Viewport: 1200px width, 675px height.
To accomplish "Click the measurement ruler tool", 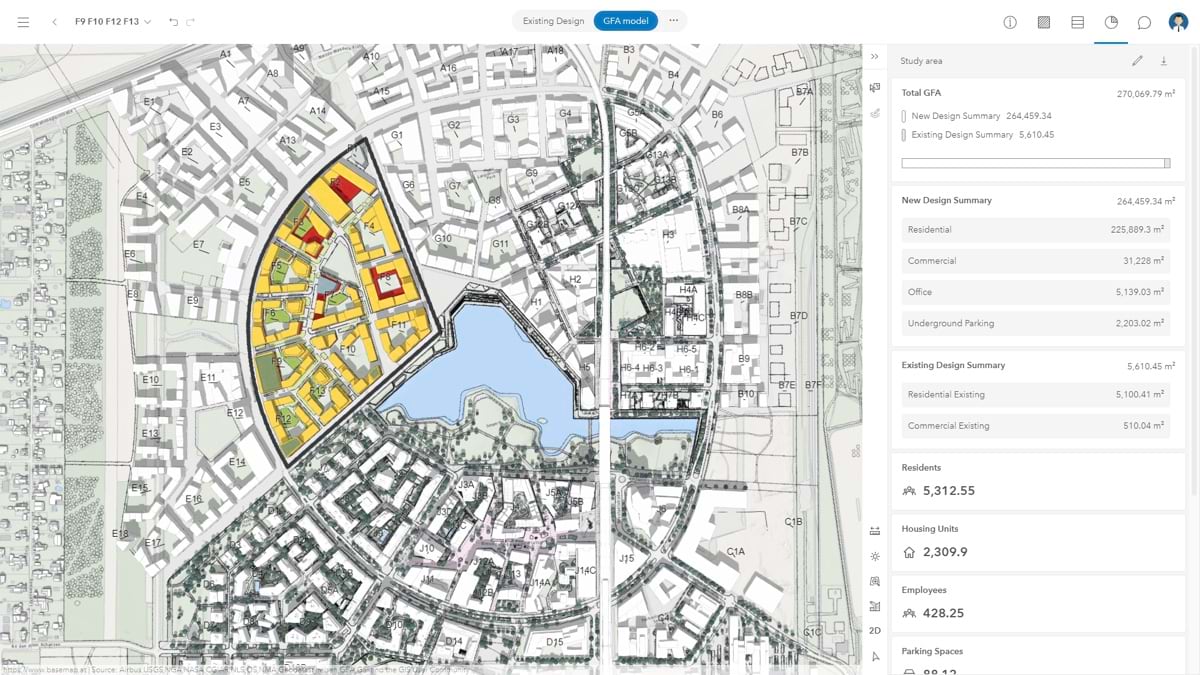I will pyautogui.click(x=875, y=530).
